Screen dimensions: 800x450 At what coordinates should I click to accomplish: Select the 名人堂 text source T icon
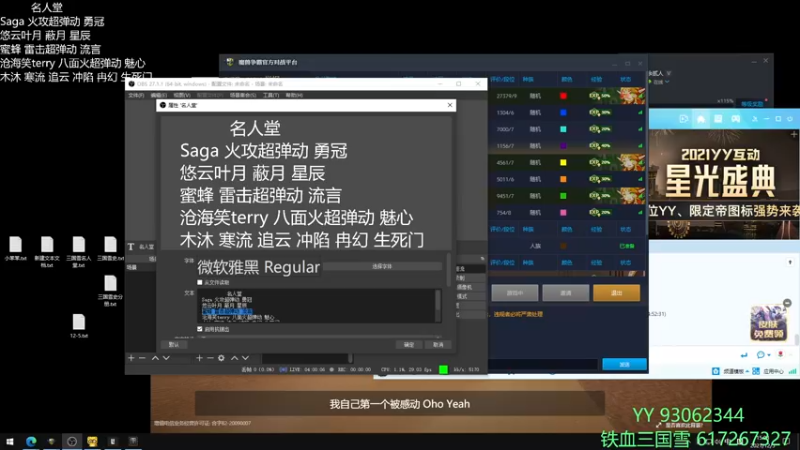[131, 246]
